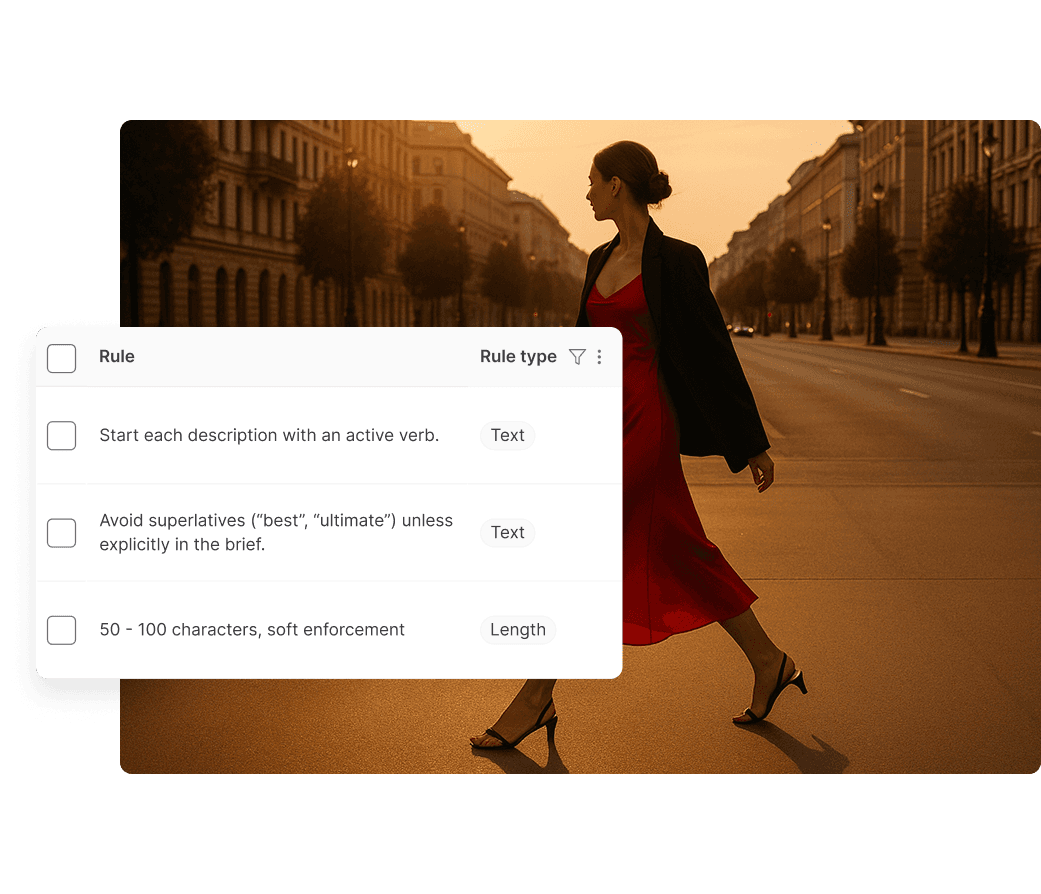Click the Text tag on the active verb row
The height and width of the screenshot is (894, 1041).
coord(507,435)
